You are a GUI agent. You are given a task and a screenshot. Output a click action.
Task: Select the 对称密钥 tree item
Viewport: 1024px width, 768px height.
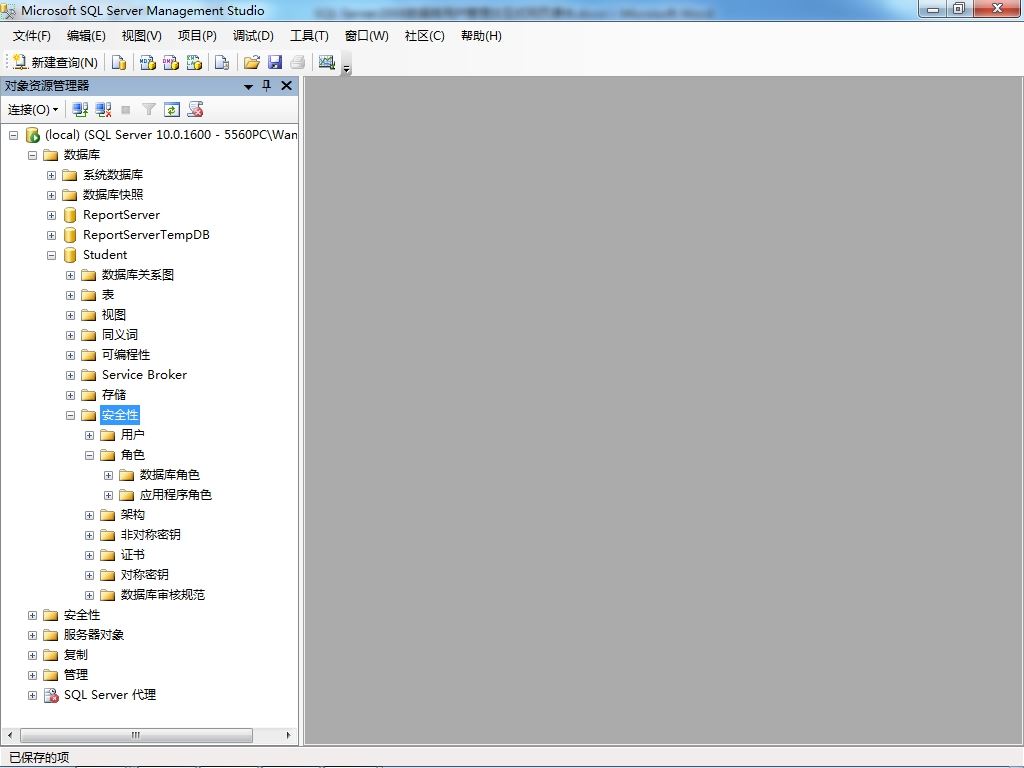[x=144, y=575]
